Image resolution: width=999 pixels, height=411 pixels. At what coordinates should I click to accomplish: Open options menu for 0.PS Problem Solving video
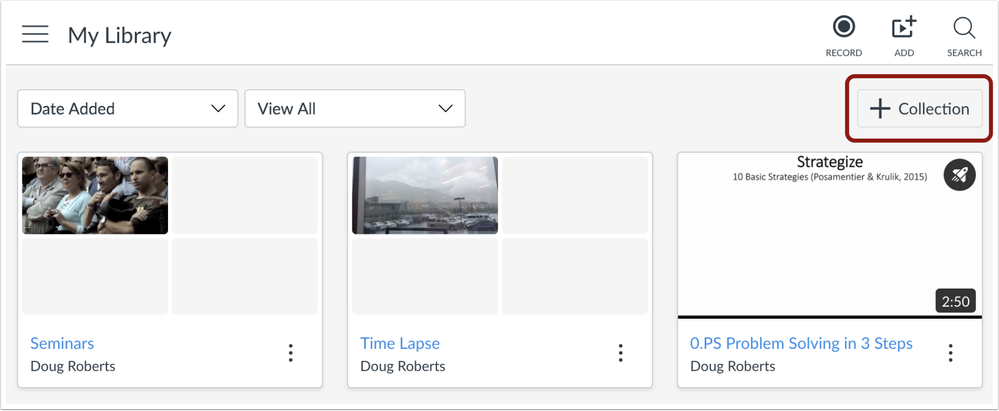click(x=951, y=353)
